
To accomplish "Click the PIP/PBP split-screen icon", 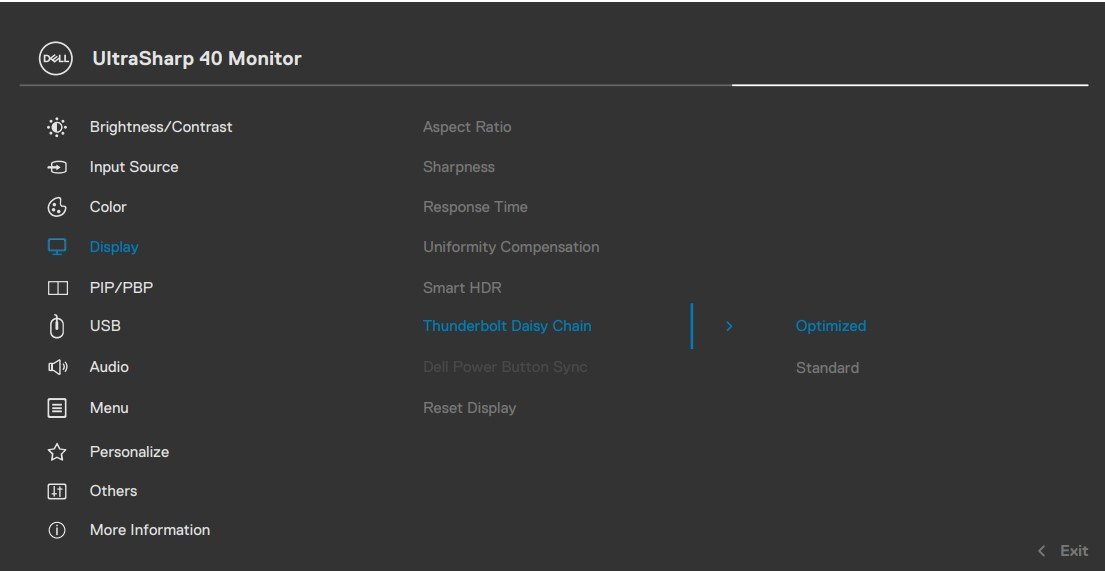I will point(57,288).
